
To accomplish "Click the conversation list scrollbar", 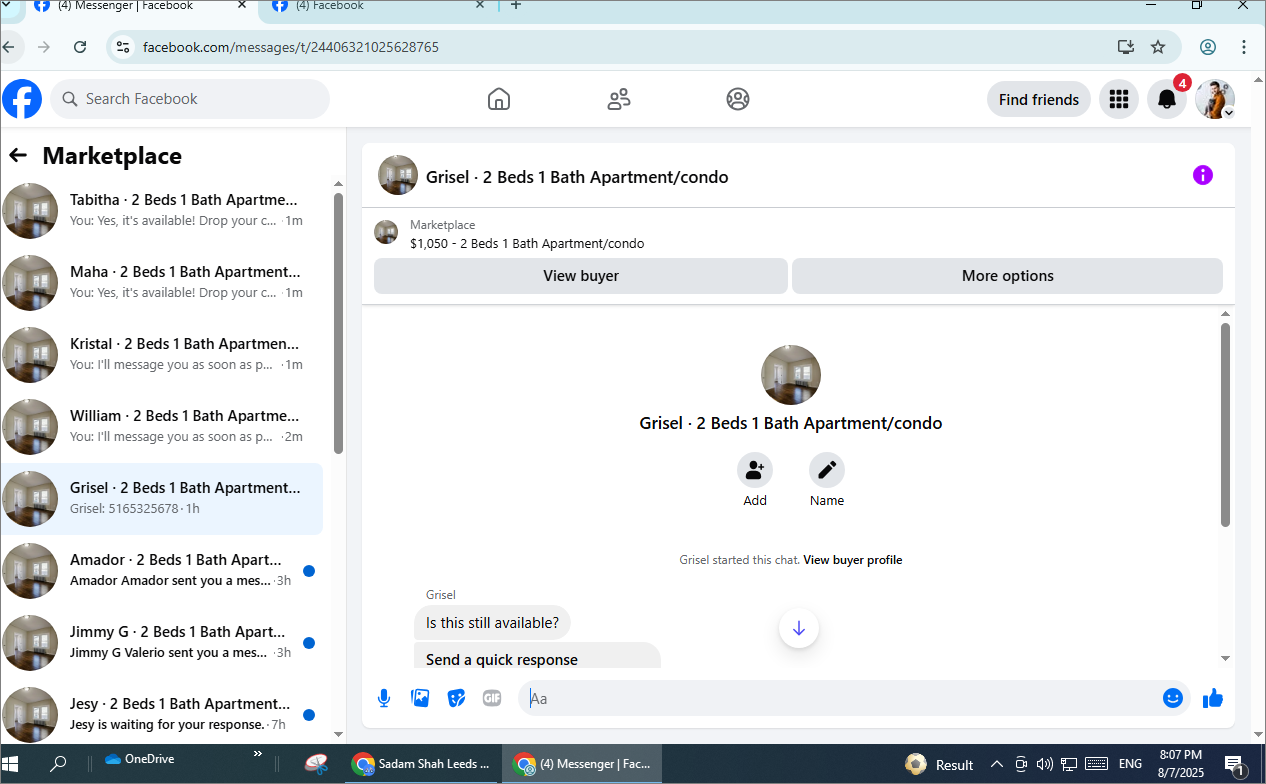I will tap(338, 323).
